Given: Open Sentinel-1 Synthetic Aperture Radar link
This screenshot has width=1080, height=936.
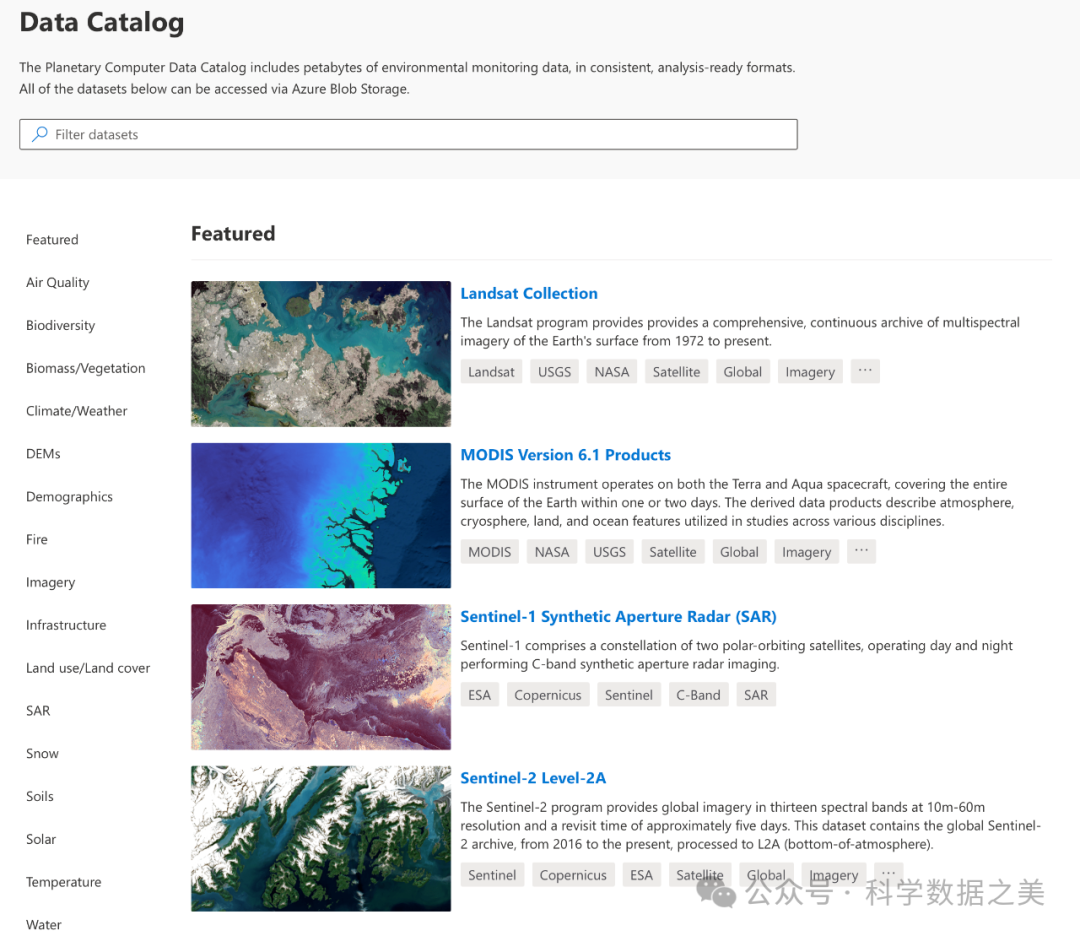Looking at the screenshot, I should [618, 617].
